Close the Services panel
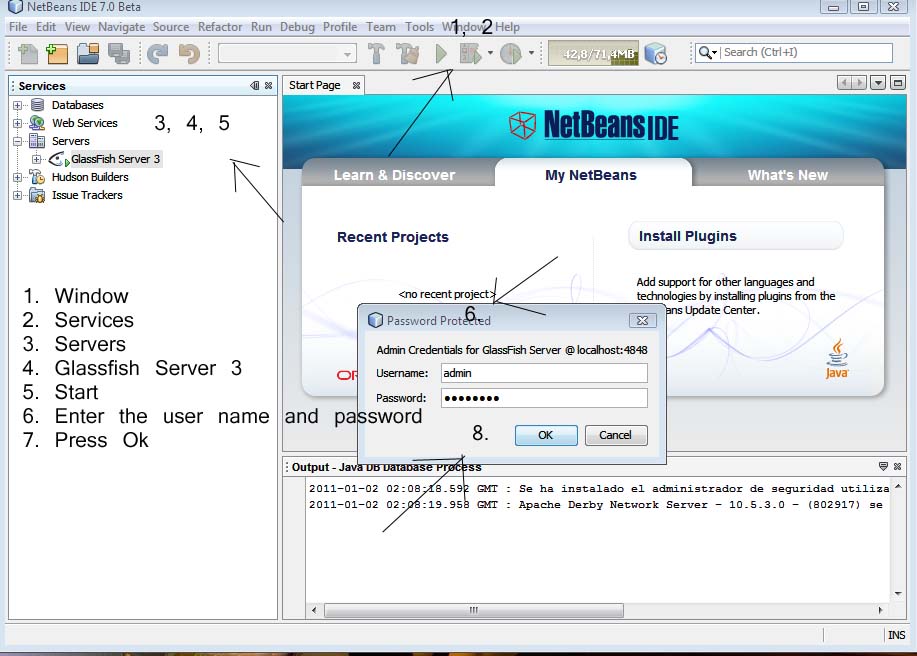The width and height of the screenshot is (917, 656). tap(268, 85)
